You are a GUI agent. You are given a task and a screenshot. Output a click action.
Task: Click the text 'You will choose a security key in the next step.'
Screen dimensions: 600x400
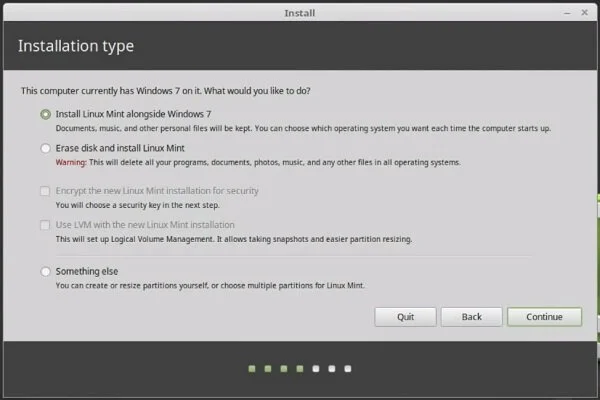137,205
